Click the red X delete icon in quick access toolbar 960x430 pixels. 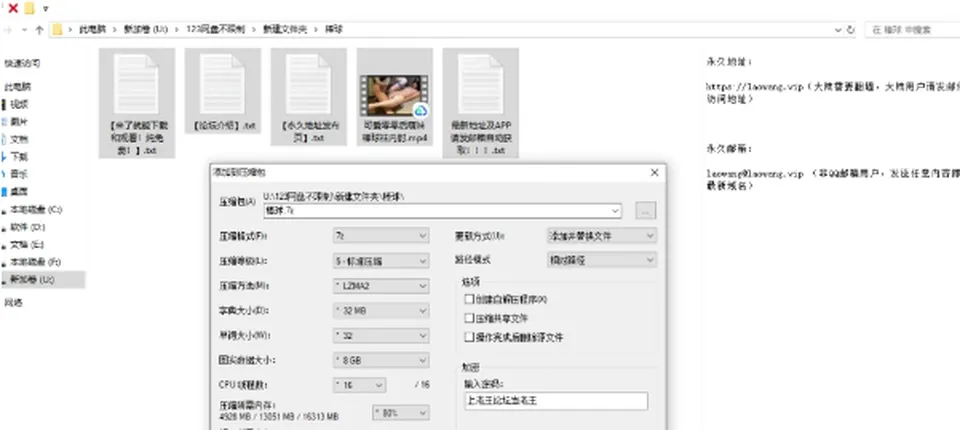point(13,8)
